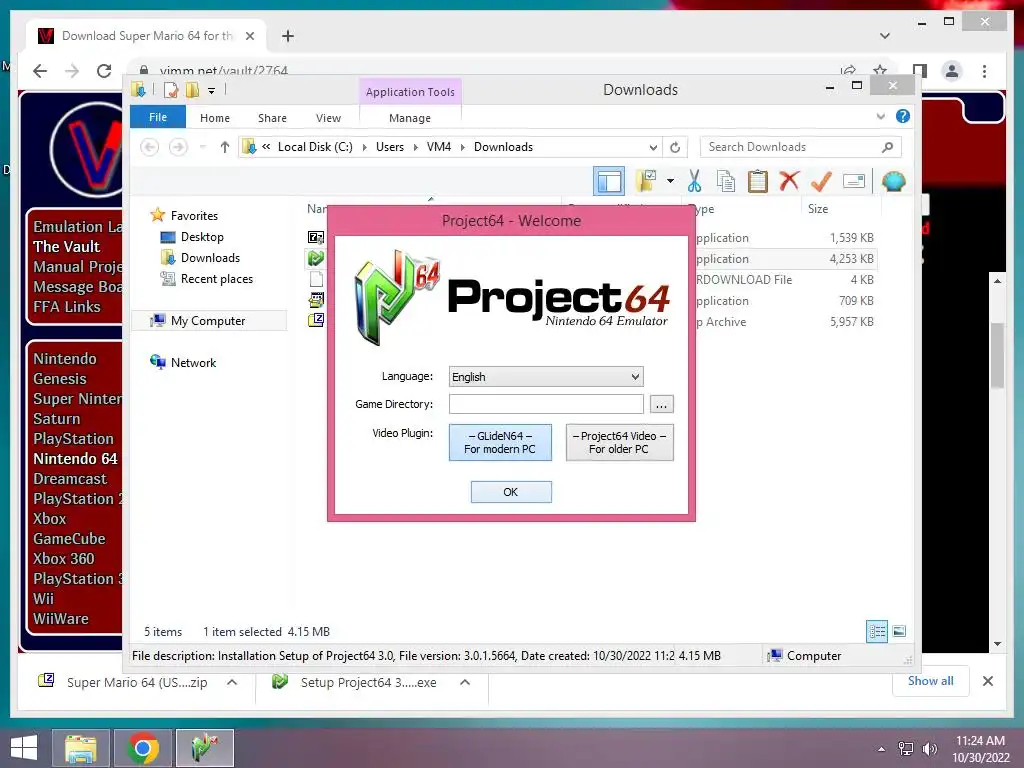This screenshot has height=768, width=1024.
Task: Select Favorites in the navigation pane
Action: 194,216
